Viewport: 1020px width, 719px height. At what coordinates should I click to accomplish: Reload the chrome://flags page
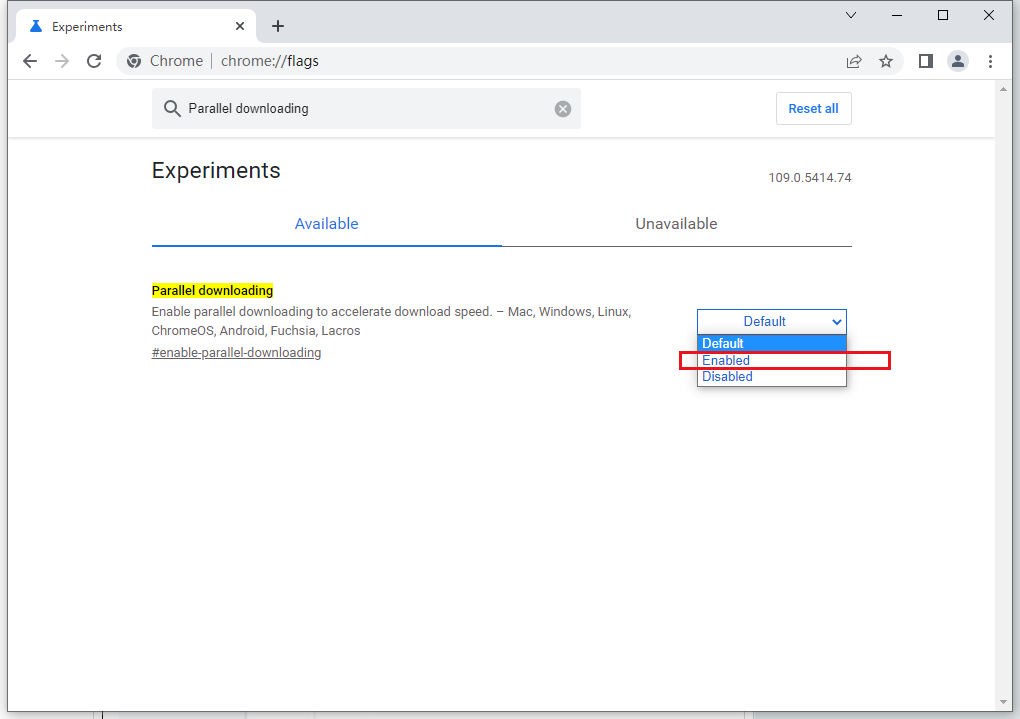coord(94,61)
